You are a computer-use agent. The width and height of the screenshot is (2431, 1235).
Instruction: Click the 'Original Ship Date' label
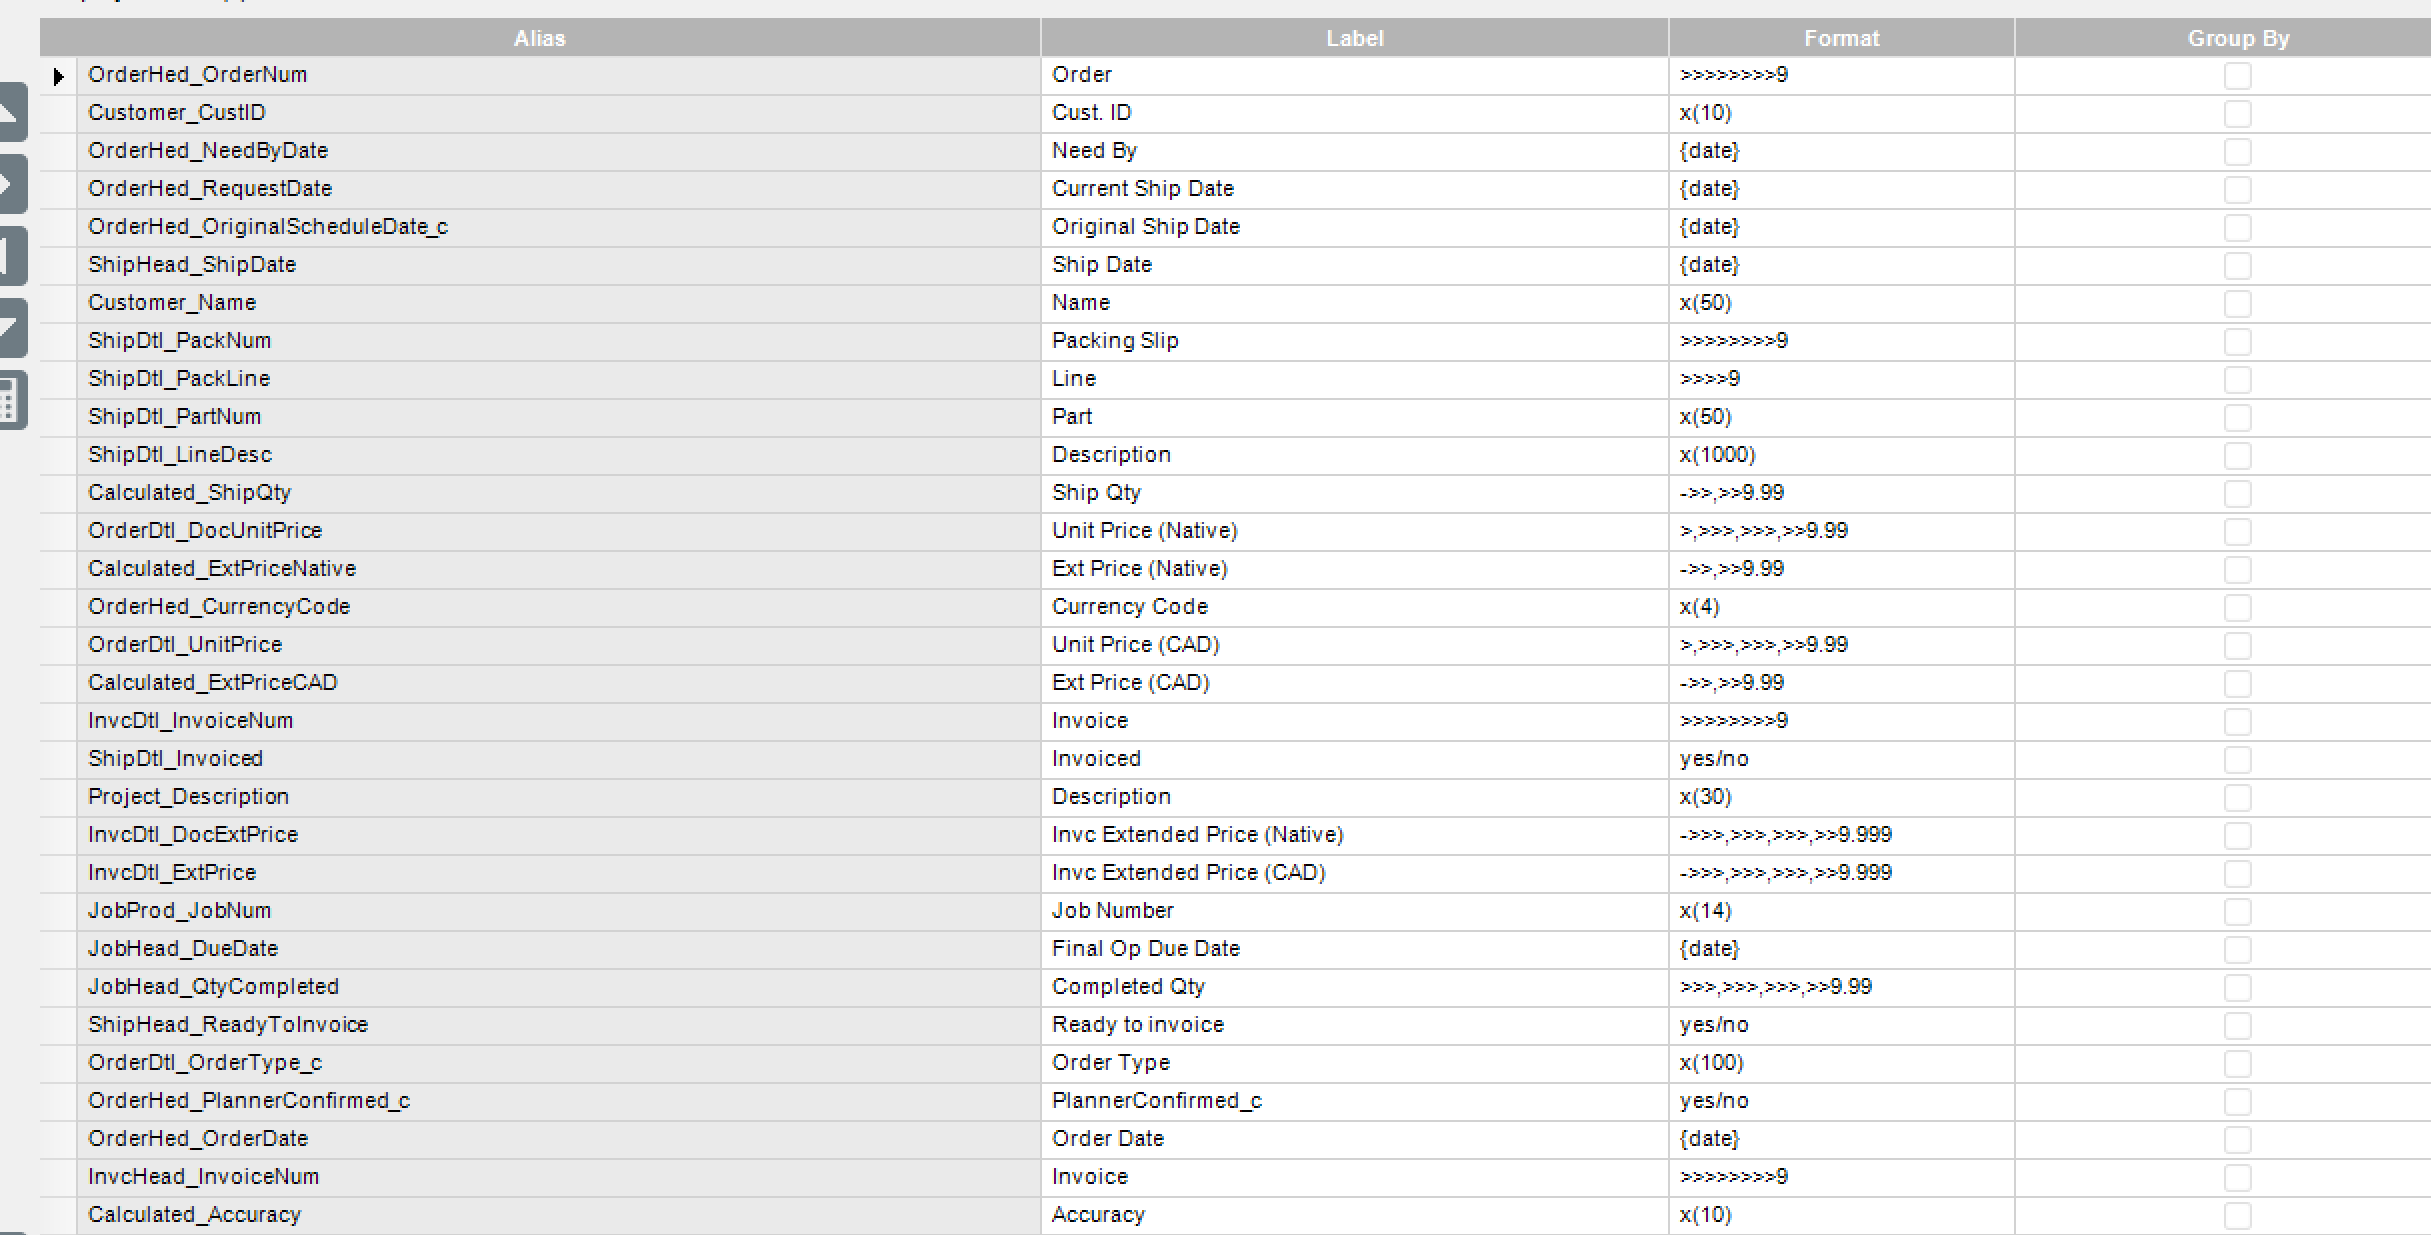click(x=1355, y=227)
